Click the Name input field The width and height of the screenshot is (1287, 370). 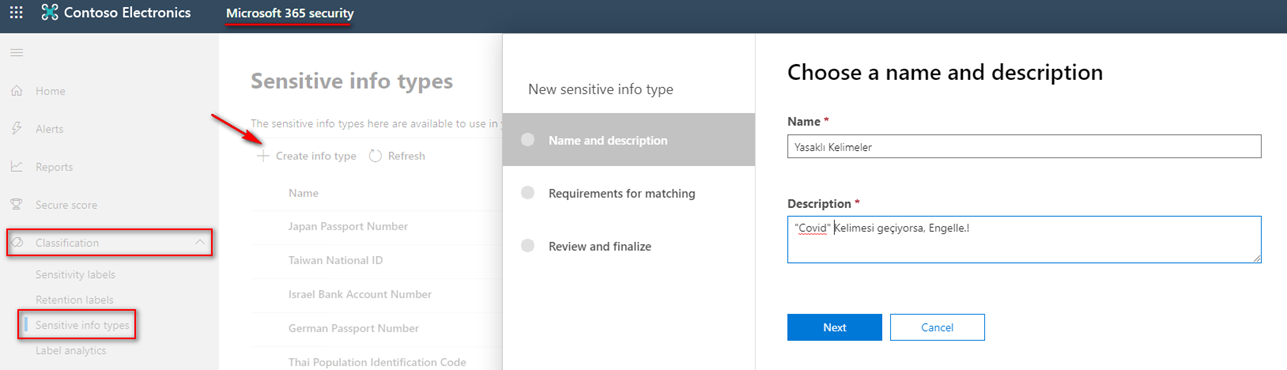point(1024,146)
